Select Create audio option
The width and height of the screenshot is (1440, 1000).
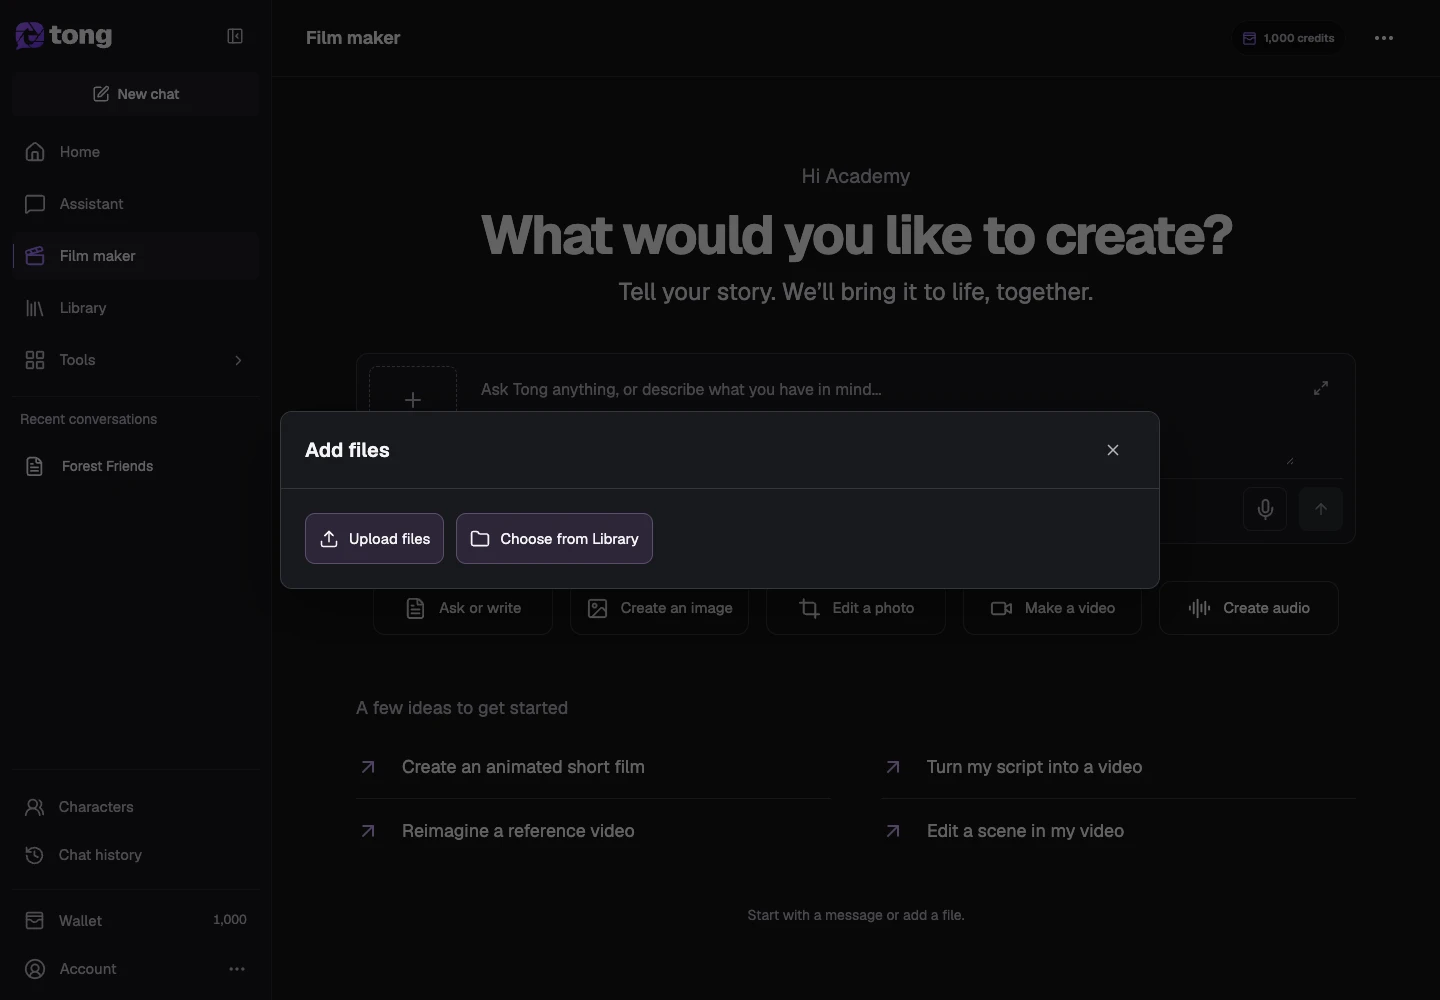point(1249,608)
